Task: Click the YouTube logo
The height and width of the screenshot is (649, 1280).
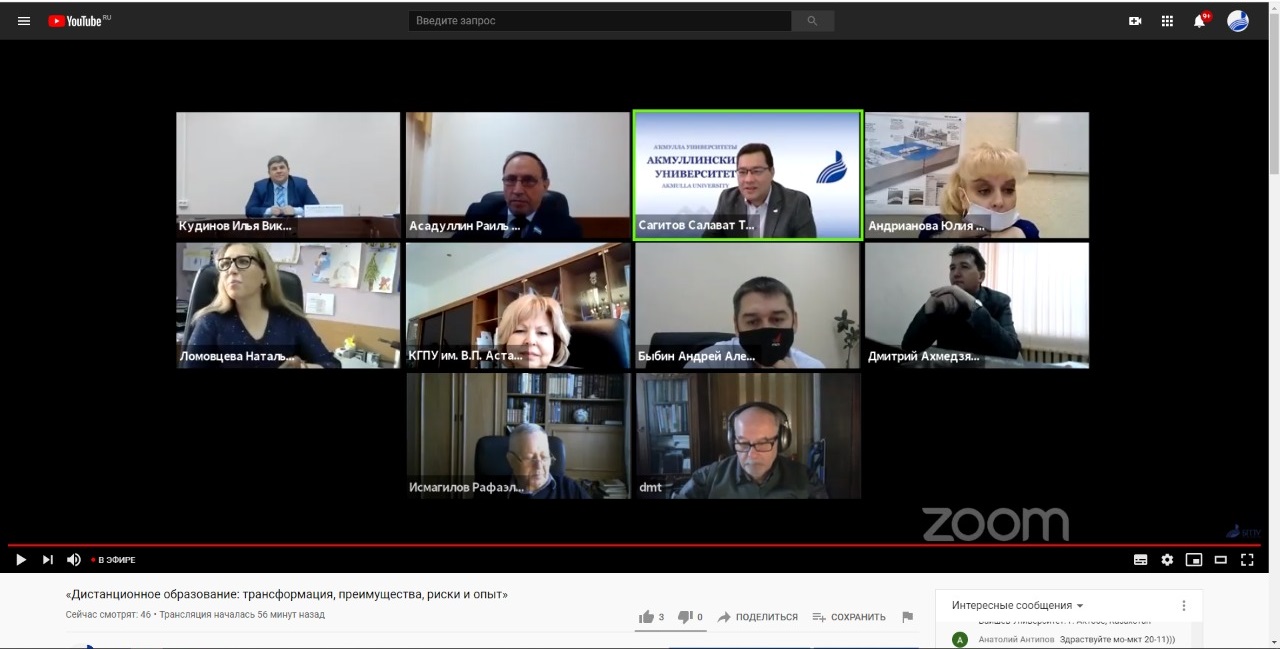Action: pyautogui.click(x=78, y=21)
